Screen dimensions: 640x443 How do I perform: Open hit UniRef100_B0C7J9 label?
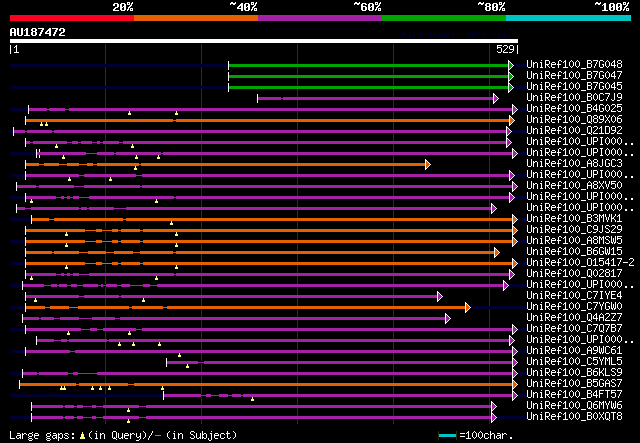574,97
